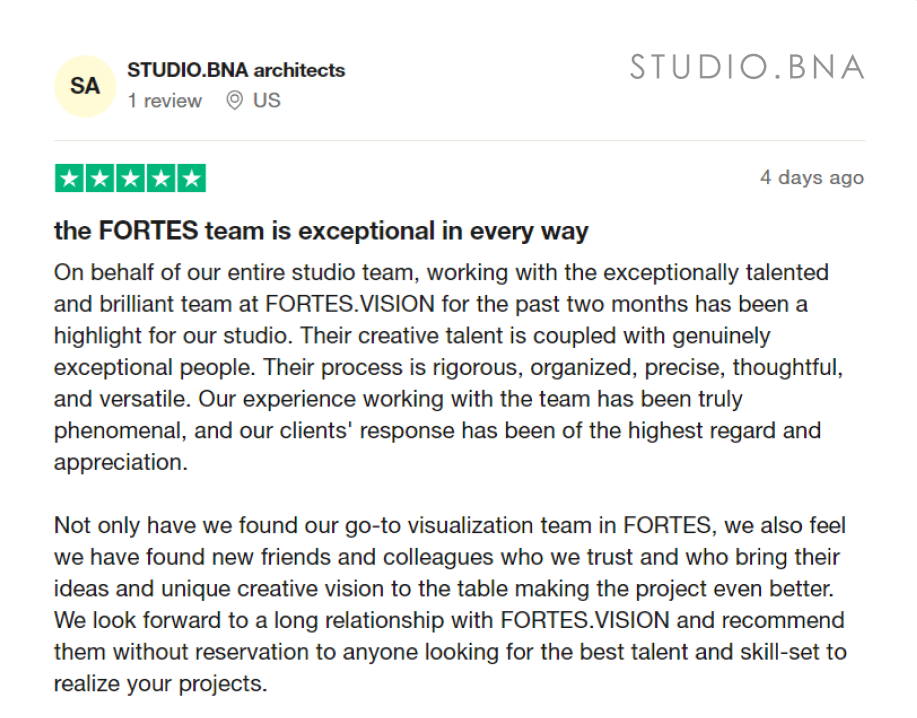Select the US country label
917x718 pixels.
click(x=267, y=101)
